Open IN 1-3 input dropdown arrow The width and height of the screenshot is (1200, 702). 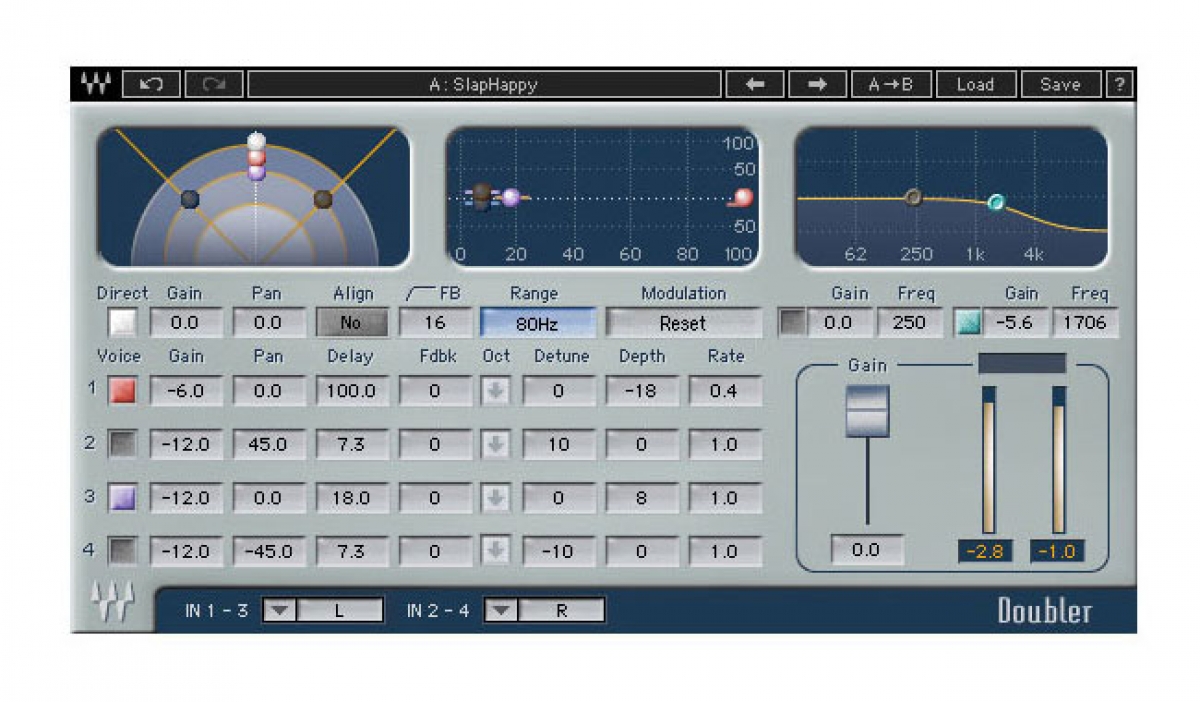[x=280, y=610]
